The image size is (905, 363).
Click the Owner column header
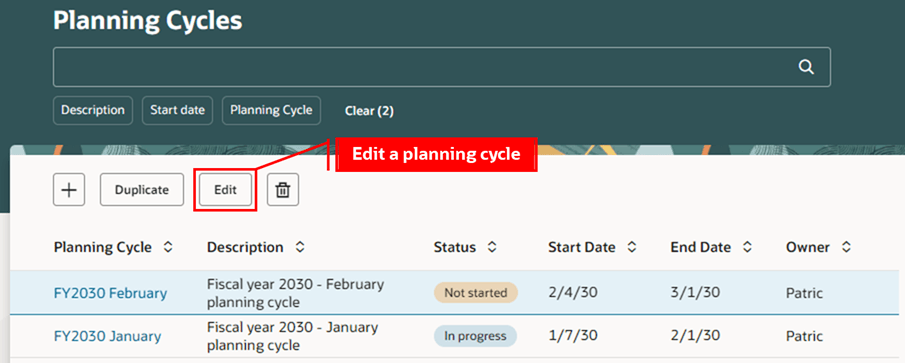pos(808,248)
